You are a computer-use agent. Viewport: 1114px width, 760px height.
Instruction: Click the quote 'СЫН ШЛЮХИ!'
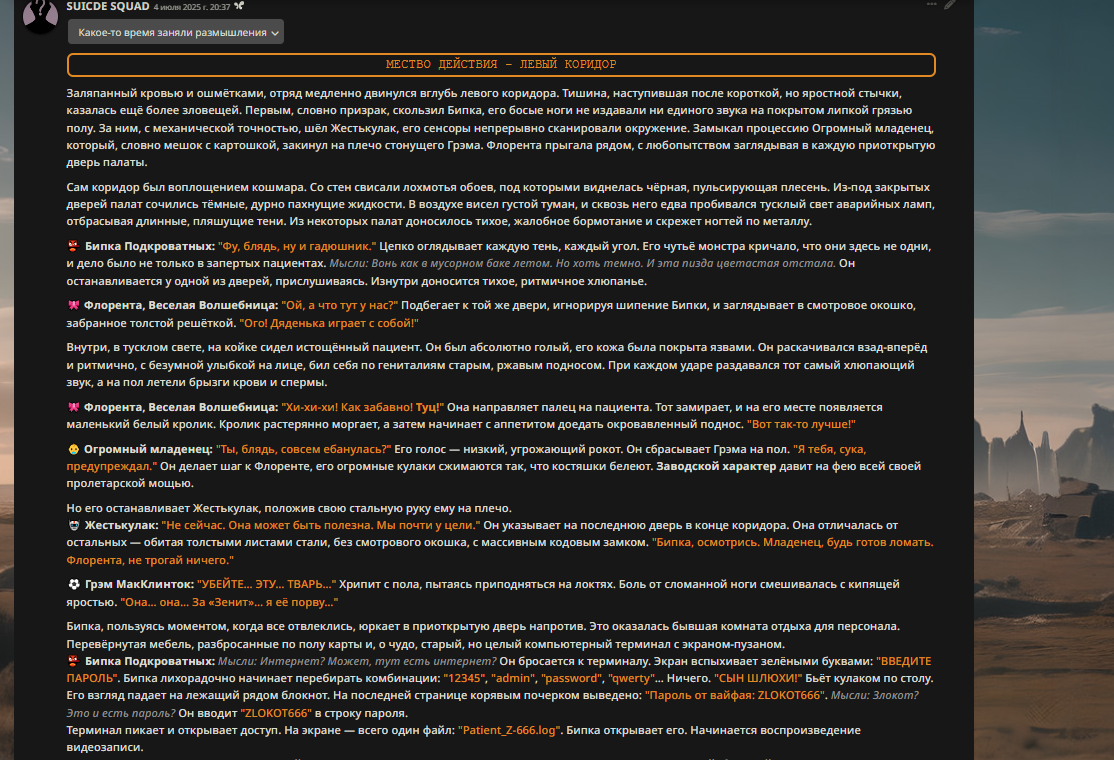(x=758, y=678)
